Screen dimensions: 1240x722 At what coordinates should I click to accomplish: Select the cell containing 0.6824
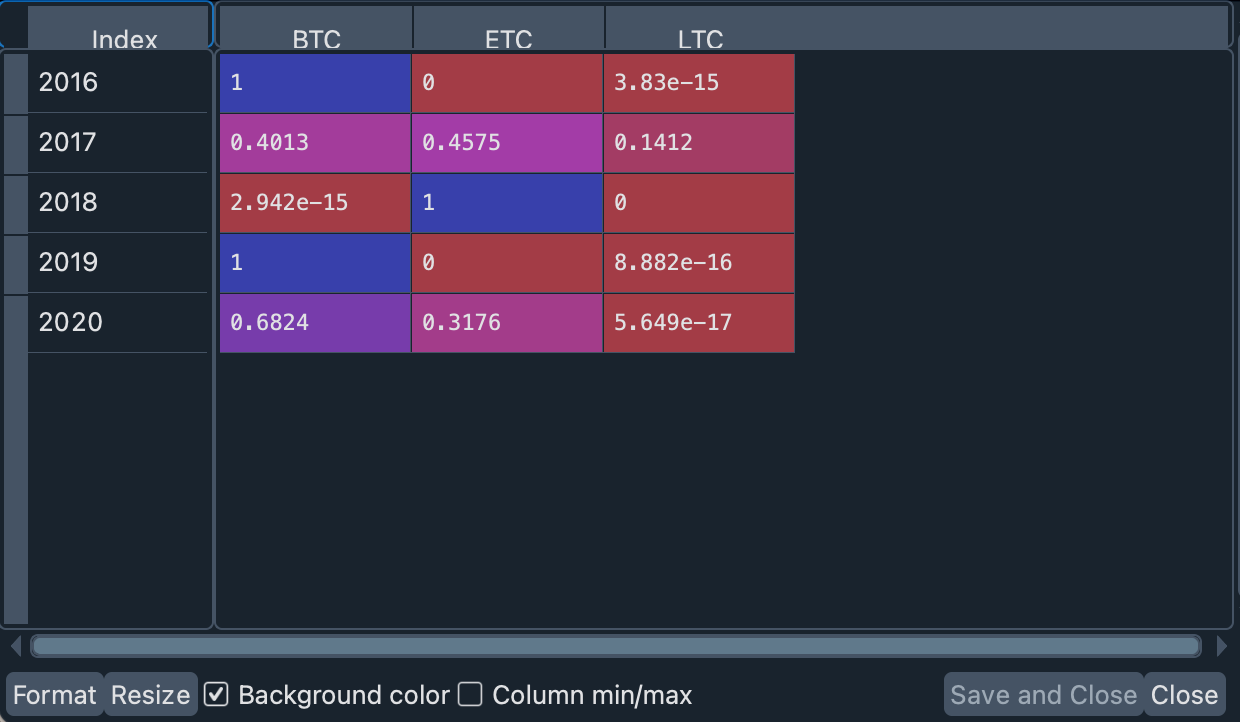[314, 323]
